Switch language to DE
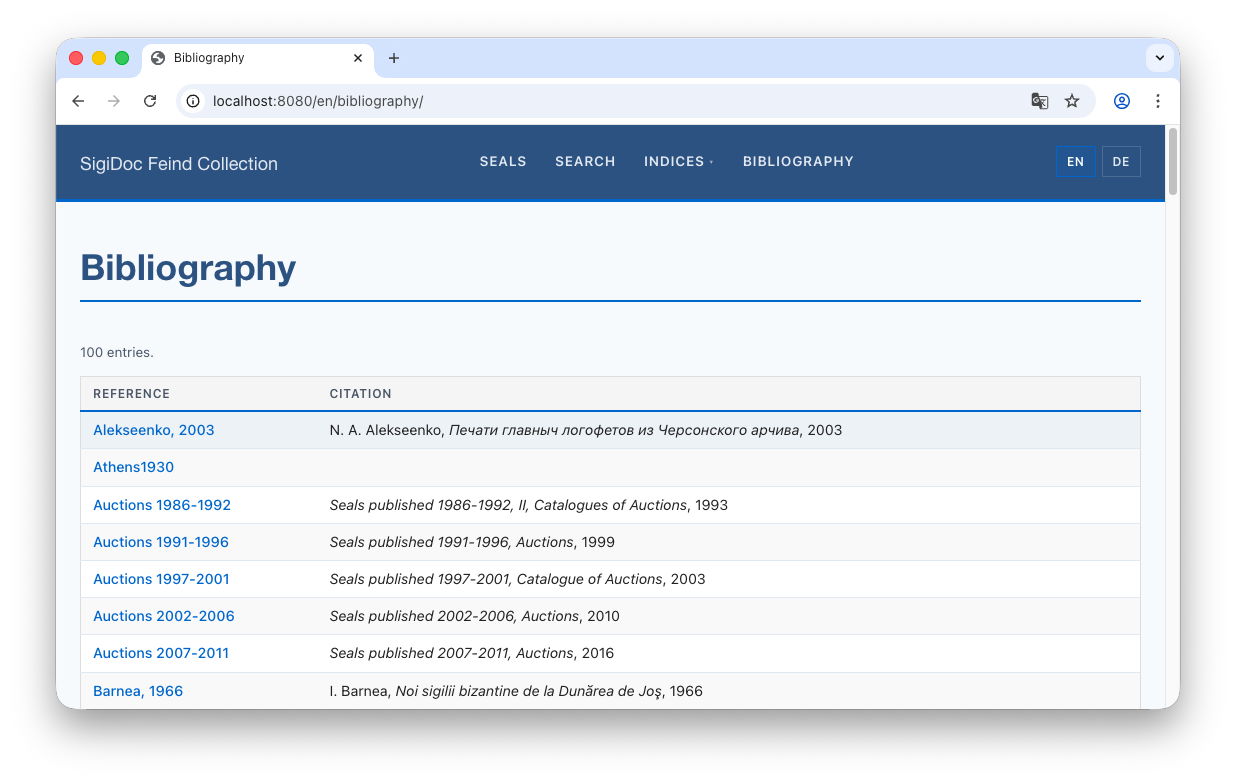The width and height of the screenshot is (1236, 783). click(x=1121, y=162)
